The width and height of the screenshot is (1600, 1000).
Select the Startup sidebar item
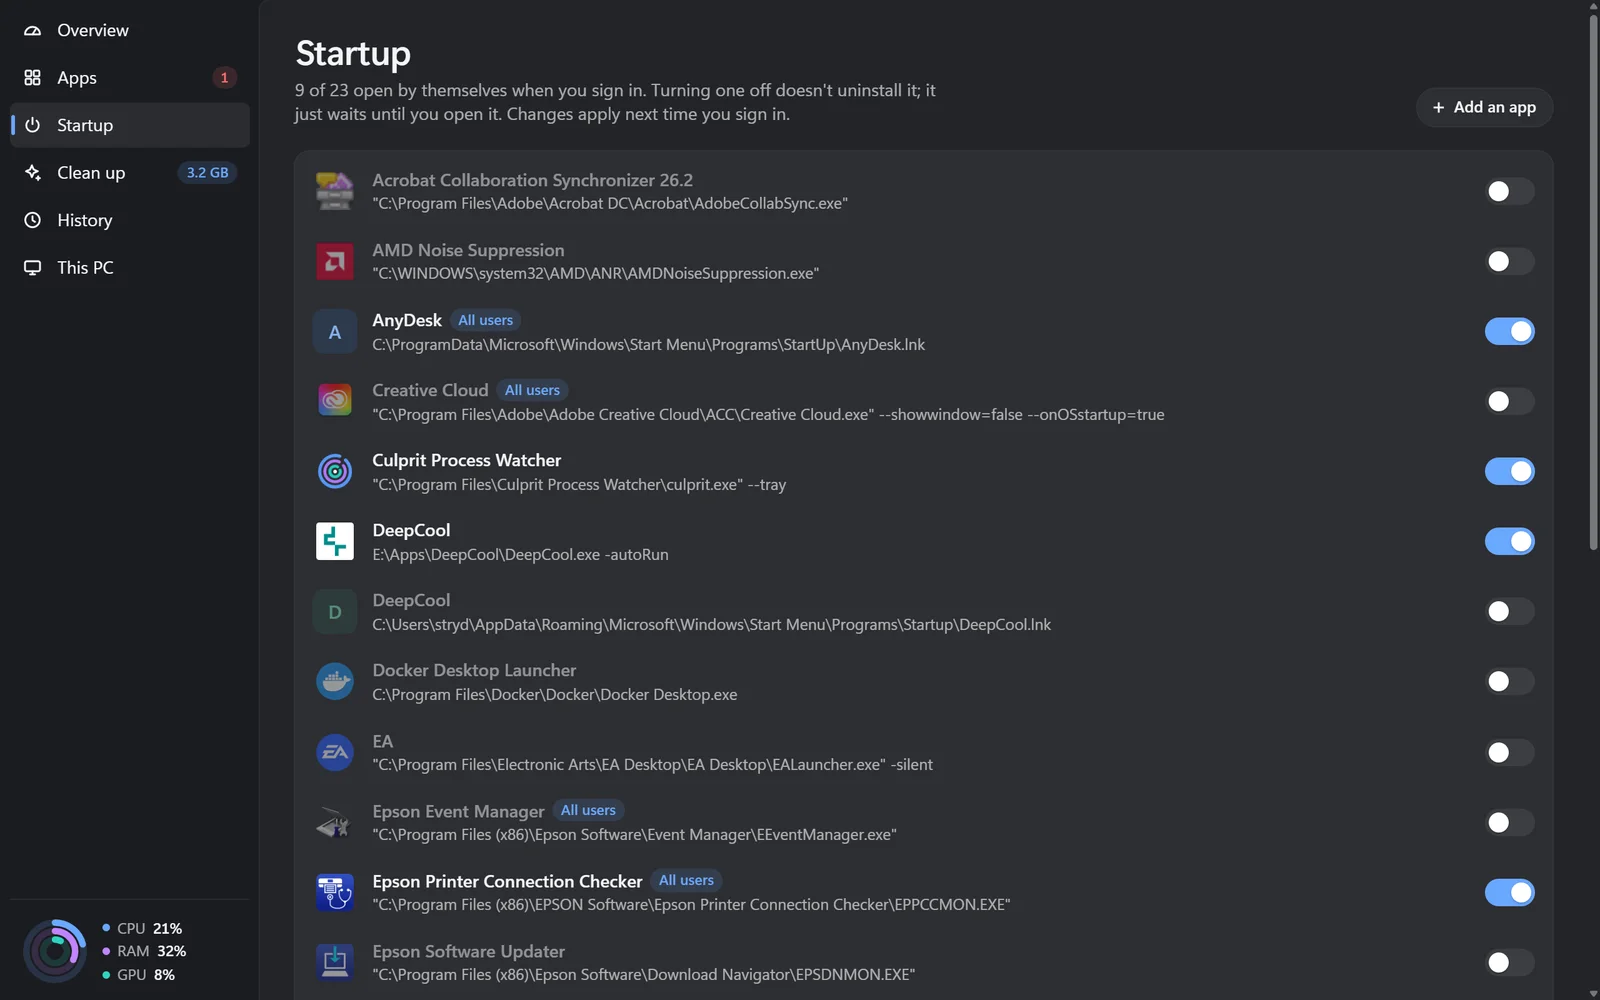click(130, 125)
